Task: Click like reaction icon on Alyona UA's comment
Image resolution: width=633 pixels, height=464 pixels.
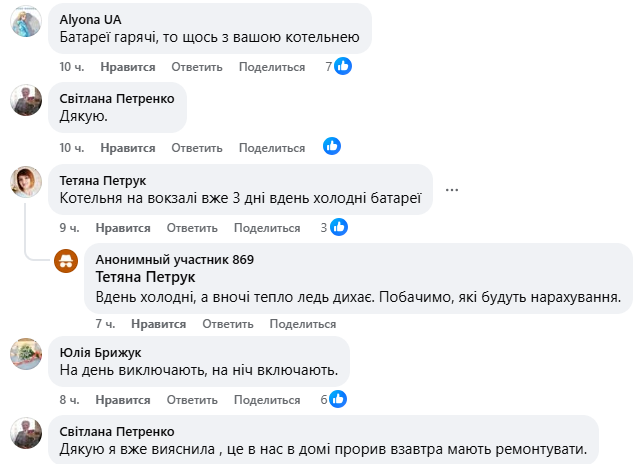Action: click(342, 66)
